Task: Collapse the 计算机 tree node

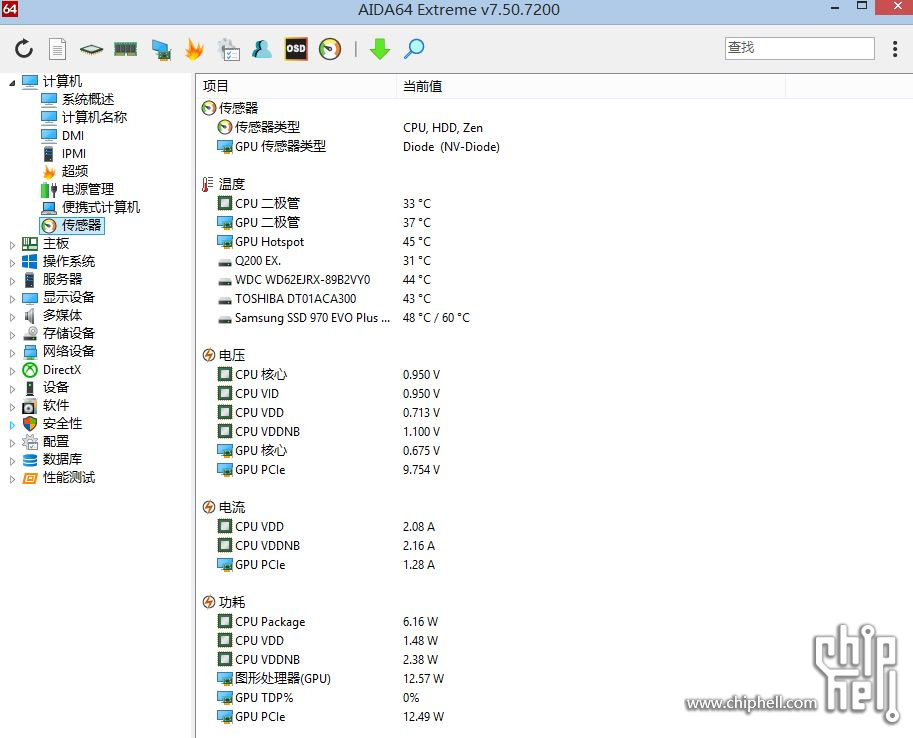Action: pyautogui.click(x=12, y=83)
